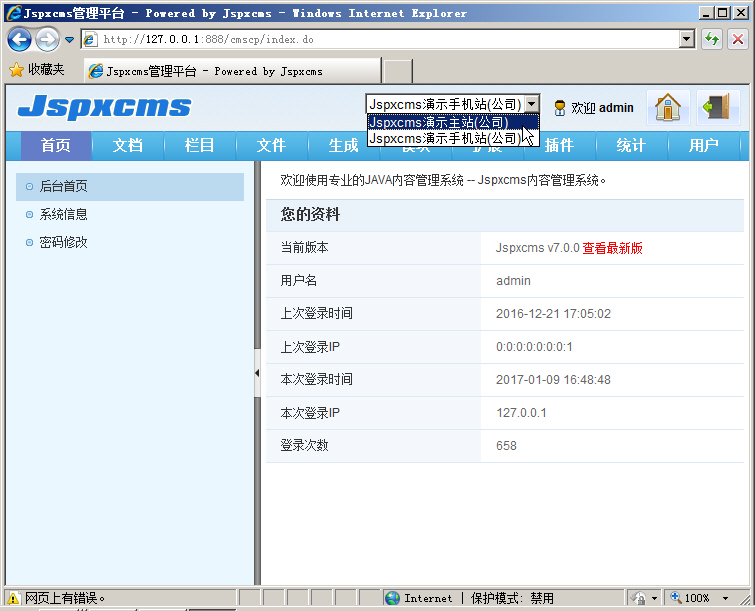Expand the zoom level dropdown arrow
755x611 pixels.
[x=725, y=598]
